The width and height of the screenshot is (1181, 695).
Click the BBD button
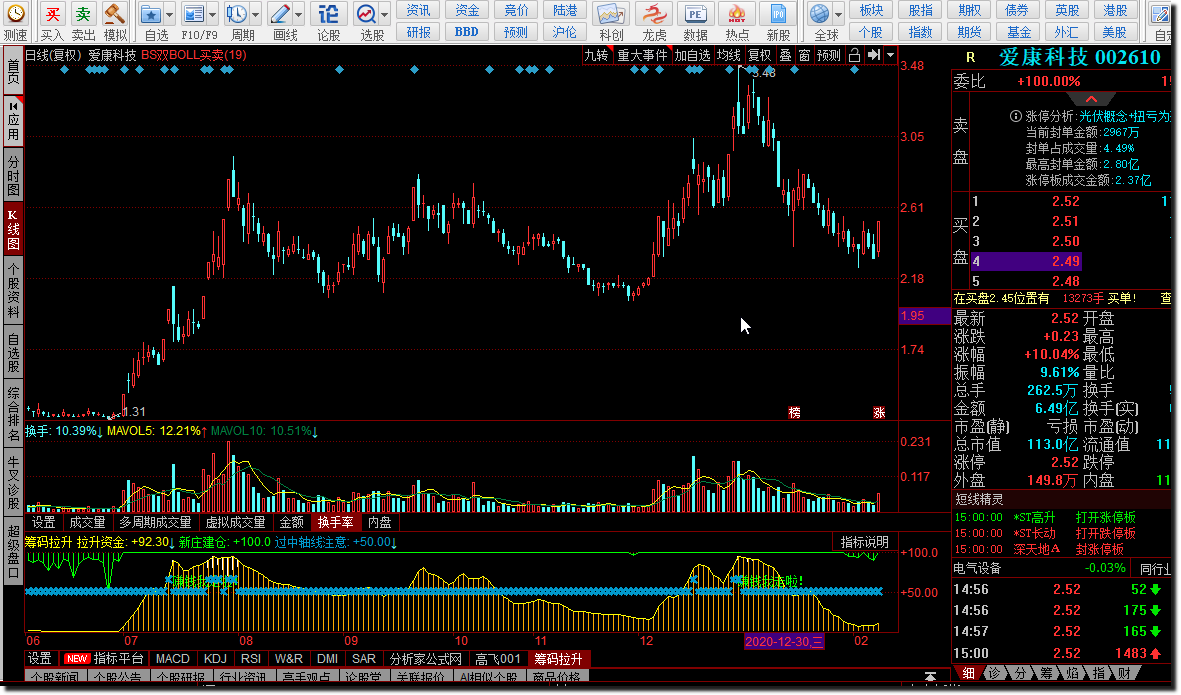(x=466, y=32)
